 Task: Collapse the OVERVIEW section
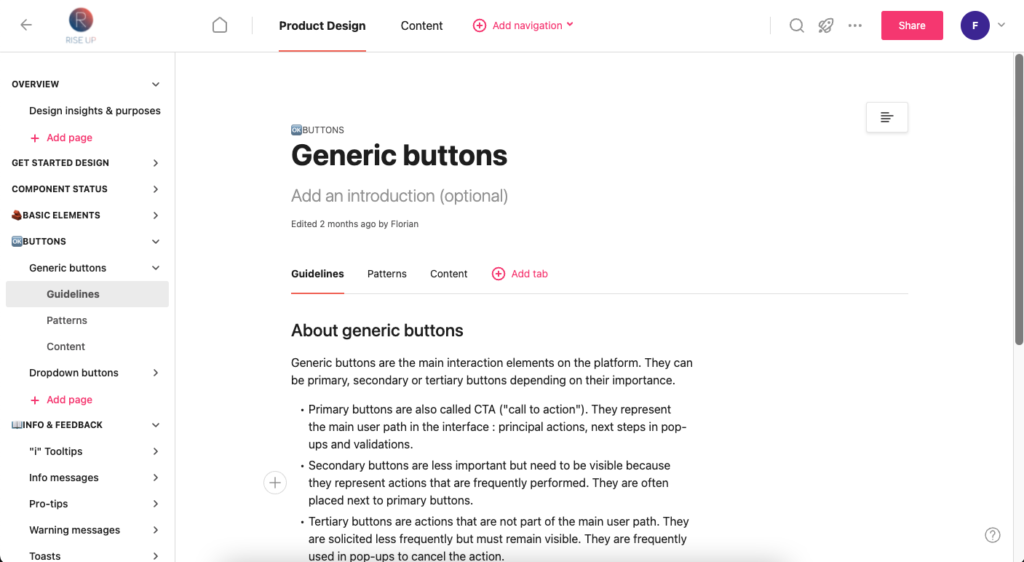coord(155,85)
